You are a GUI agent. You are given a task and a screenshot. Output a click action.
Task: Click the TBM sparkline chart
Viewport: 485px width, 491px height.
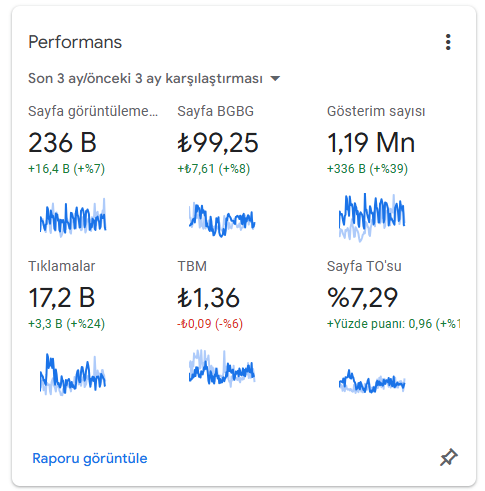click(222, 368)
